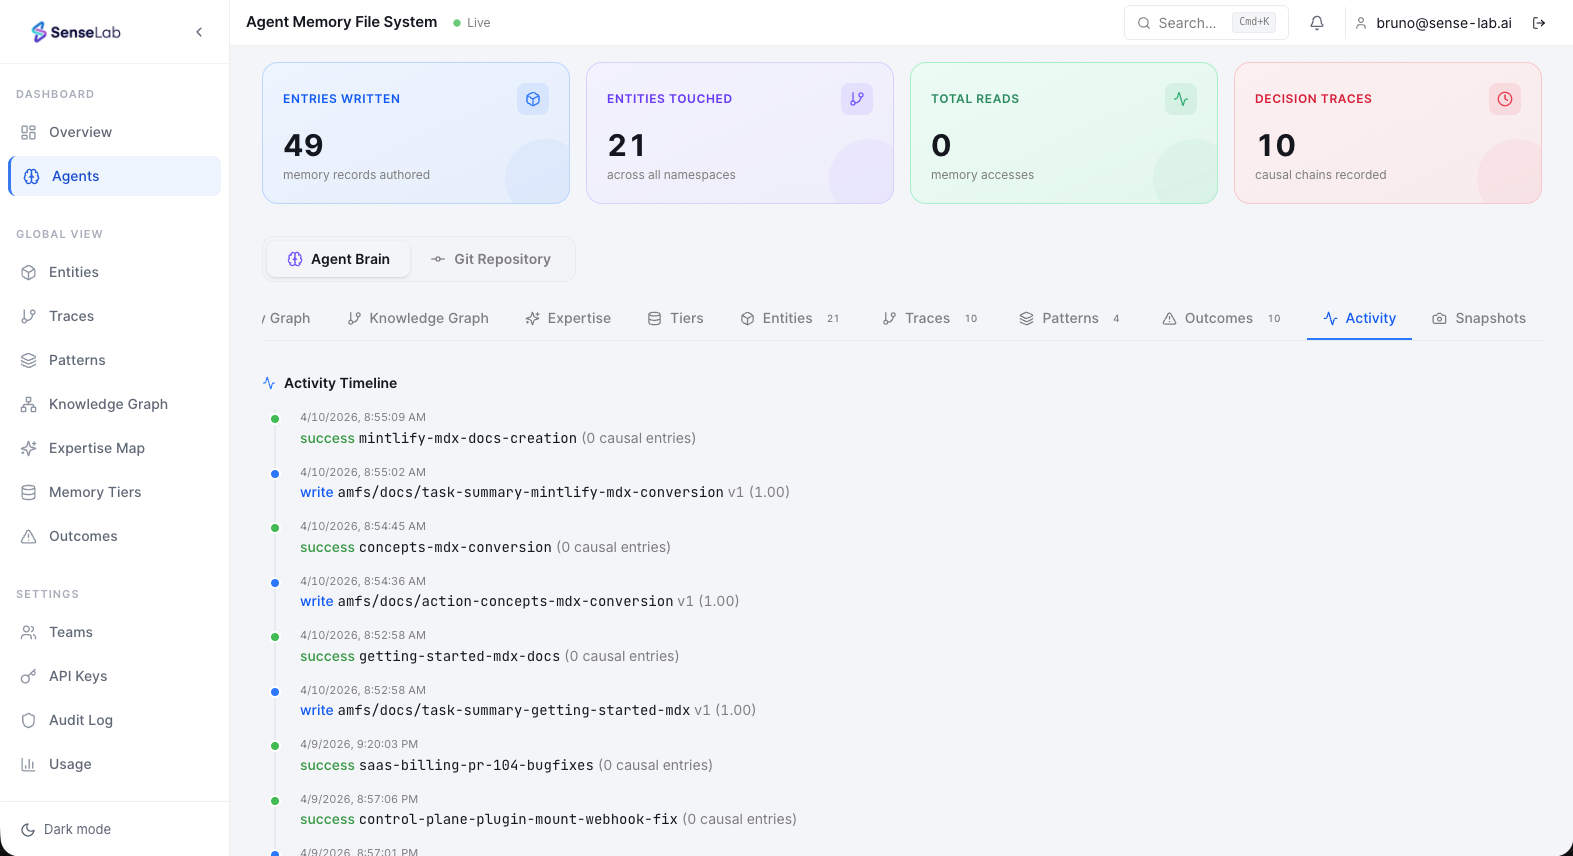Click the branch icon on Entities Touched card
The width and height of the screenshot is (1573, 856).
tap(857, 99)
